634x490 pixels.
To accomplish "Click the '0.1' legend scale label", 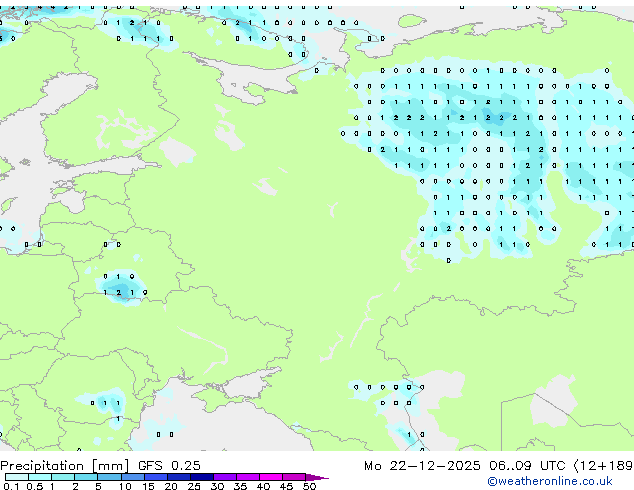I will click(11, 486).
